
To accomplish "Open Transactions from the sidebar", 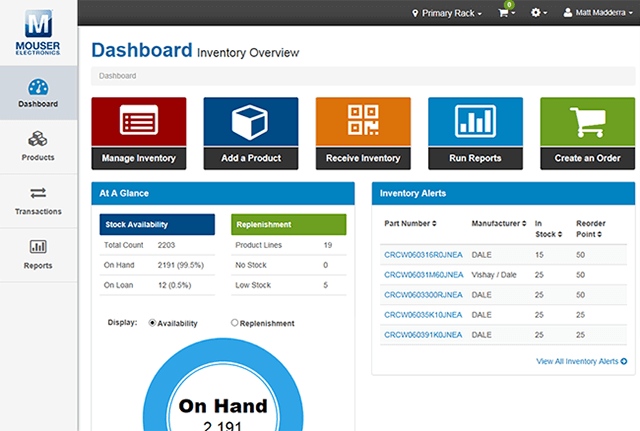I will [x=38, y=200].
